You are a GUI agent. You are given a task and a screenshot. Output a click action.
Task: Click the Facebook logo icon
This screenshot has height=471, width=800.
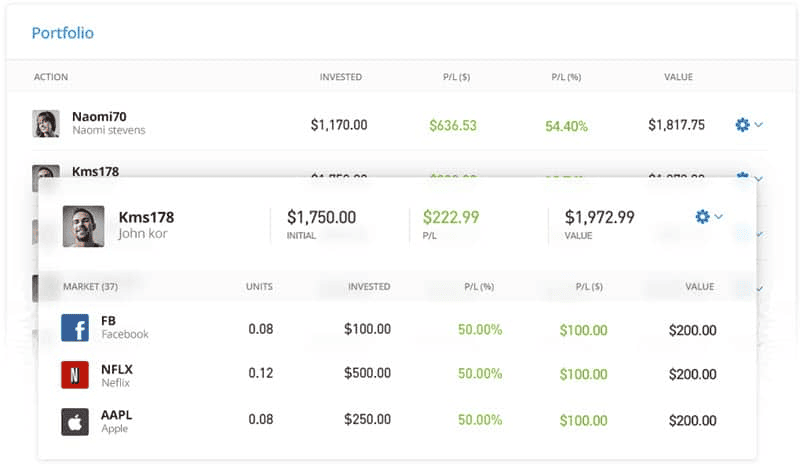pos(75,328)
